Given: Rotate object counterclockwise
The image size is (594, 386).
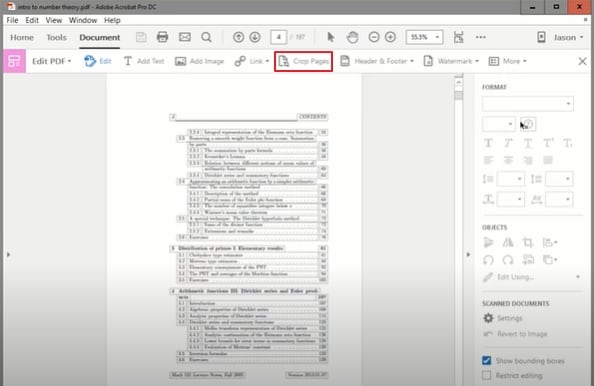Looking at the screenshot, I should click(x=488, y=260).
